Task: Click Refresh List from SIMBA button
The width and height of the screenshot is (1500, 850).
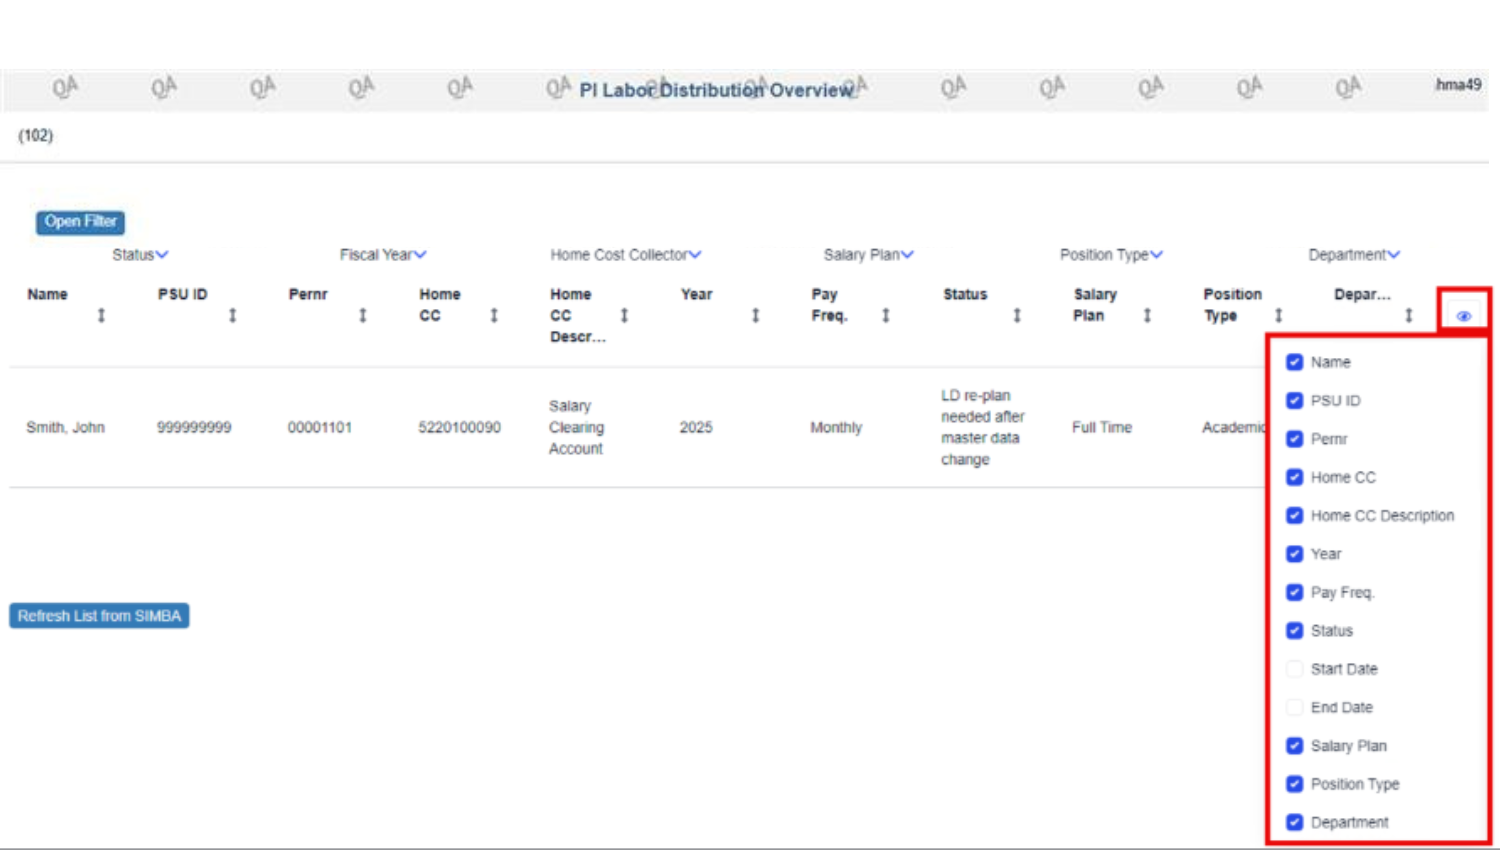Action: click(x=99, y=616)
